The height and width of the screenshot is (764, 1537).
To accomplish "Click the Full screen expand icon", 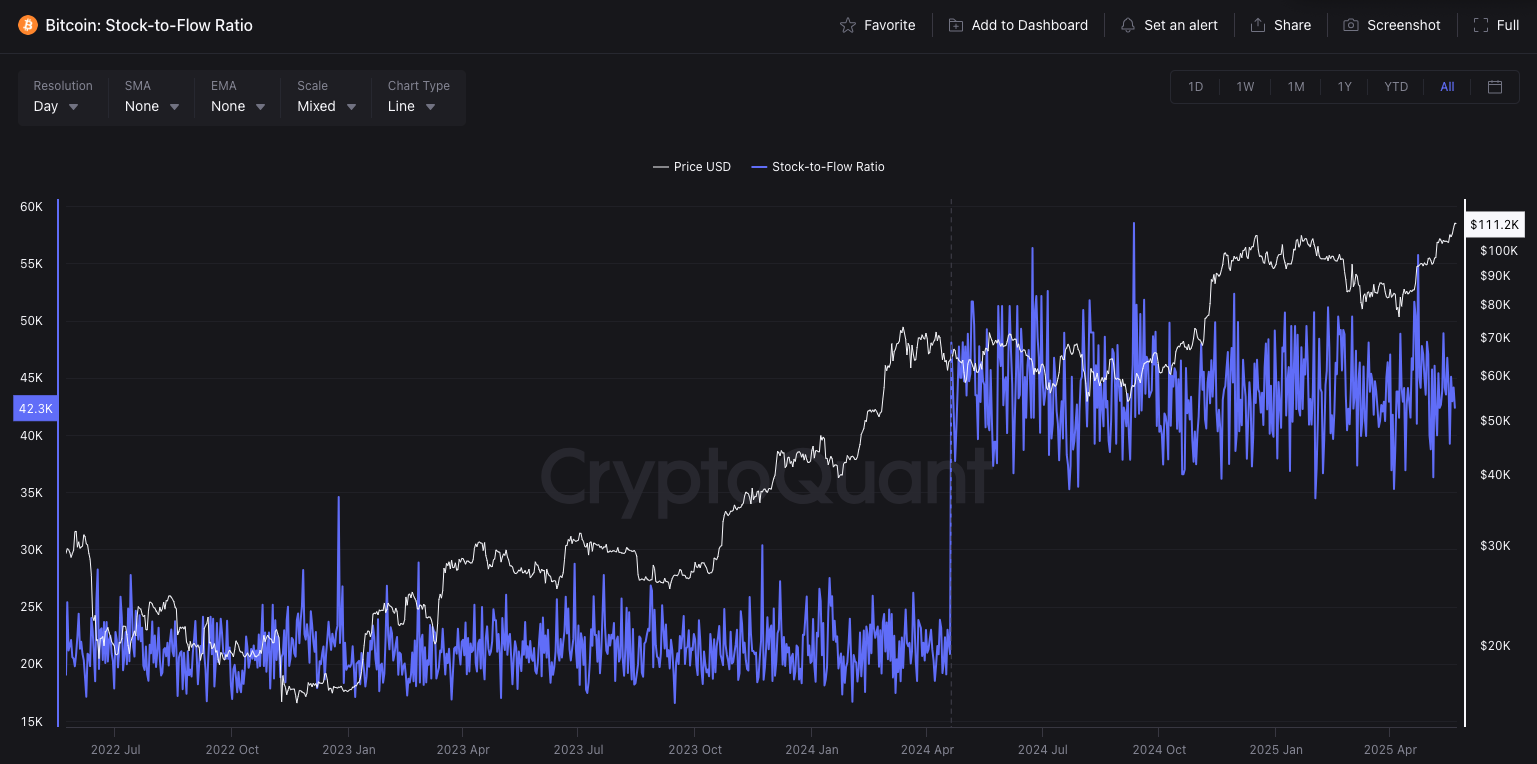I will (1481, 25).
